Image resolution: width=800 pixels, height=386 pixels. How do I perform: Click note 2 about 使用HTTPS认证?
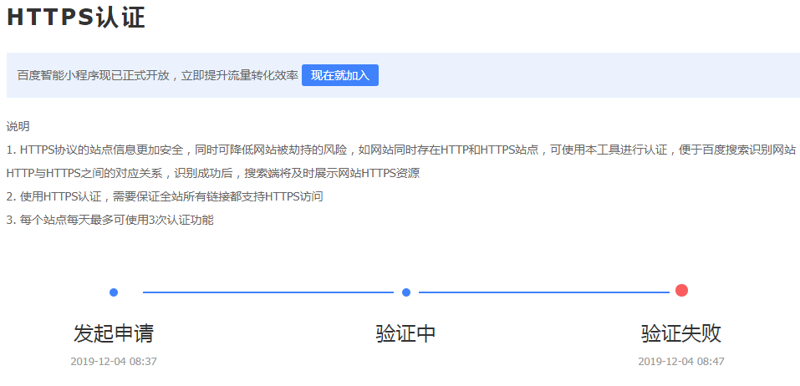point(165,197)
